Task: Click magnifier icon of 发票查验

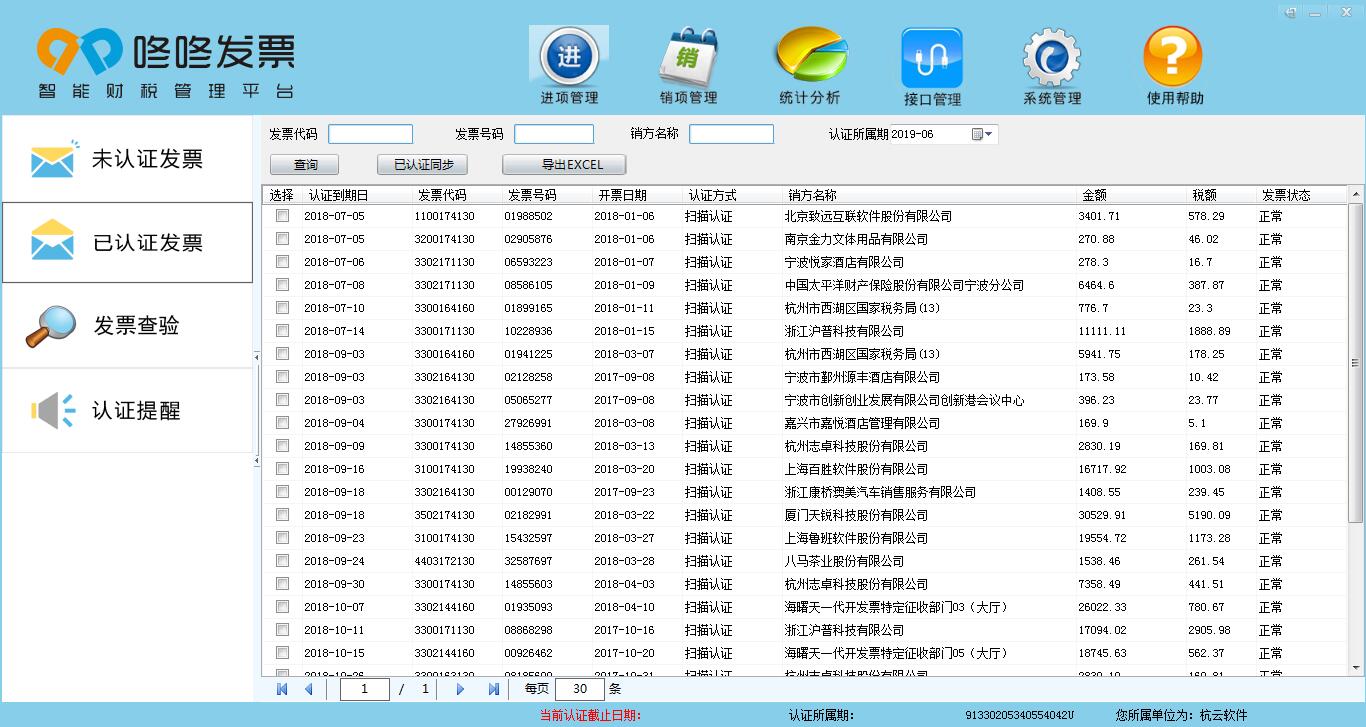Action: [52, 325]
